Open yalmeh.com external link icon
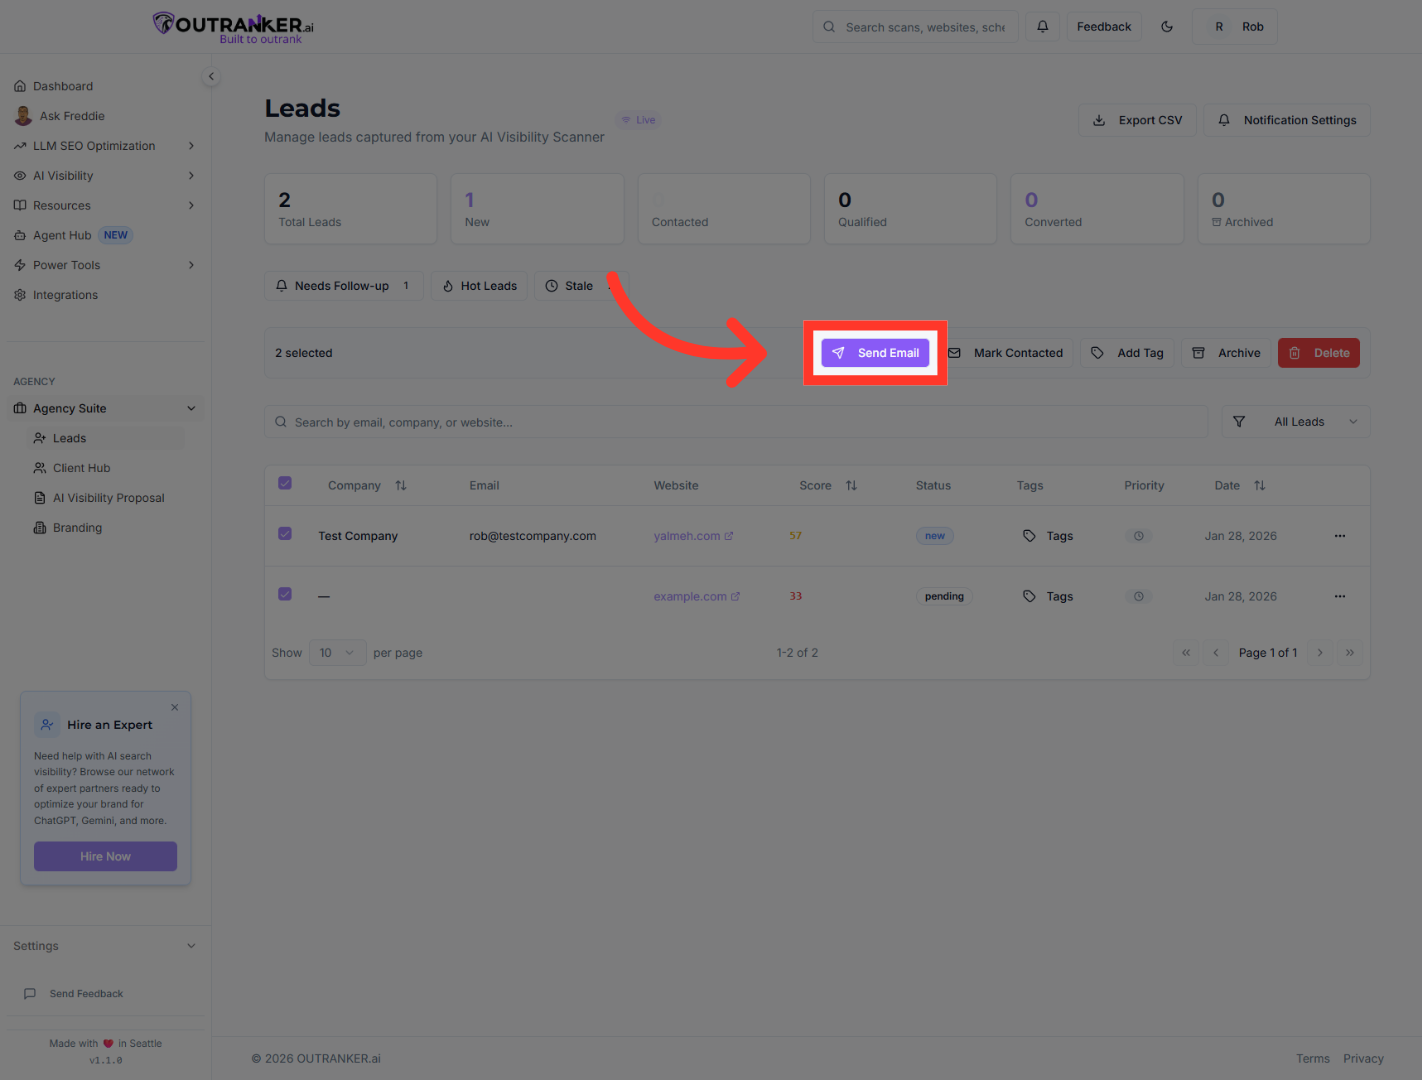This screenshot has width=1422, height=1080. 729,536
